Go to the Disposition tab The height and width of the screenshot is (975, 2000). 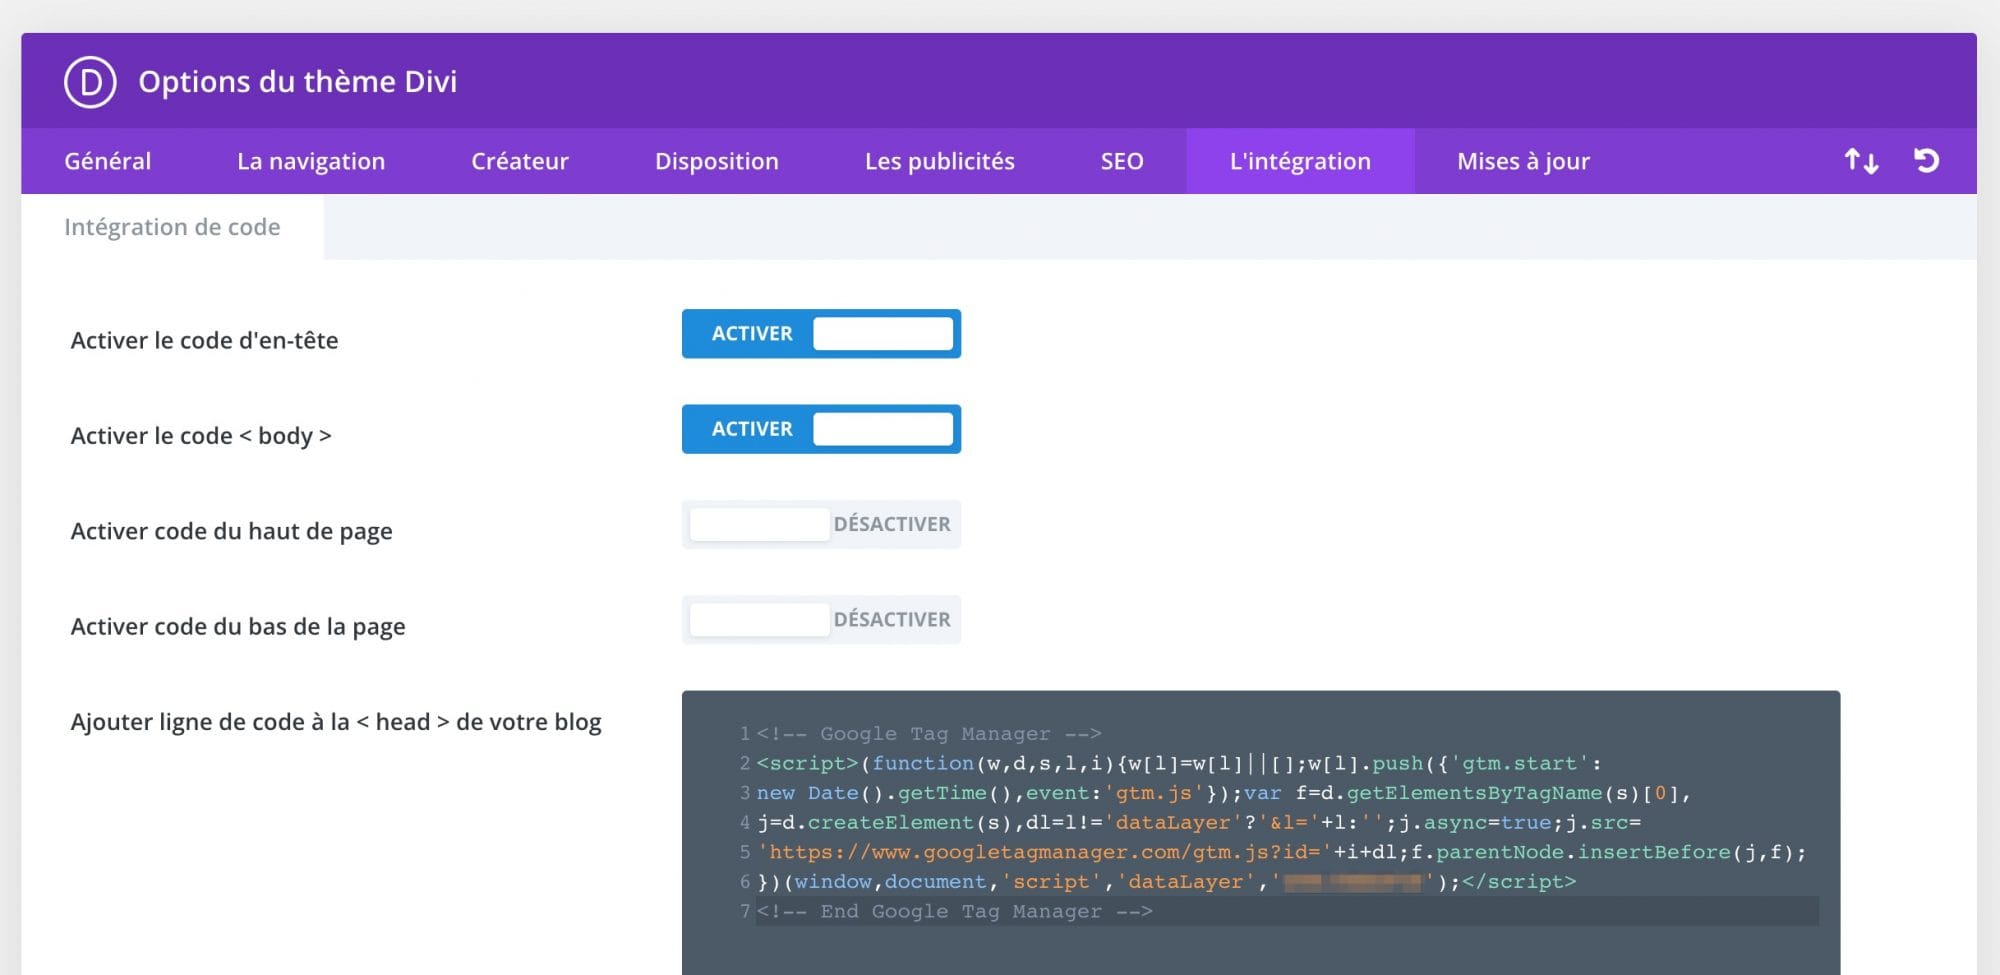(717, 161)
